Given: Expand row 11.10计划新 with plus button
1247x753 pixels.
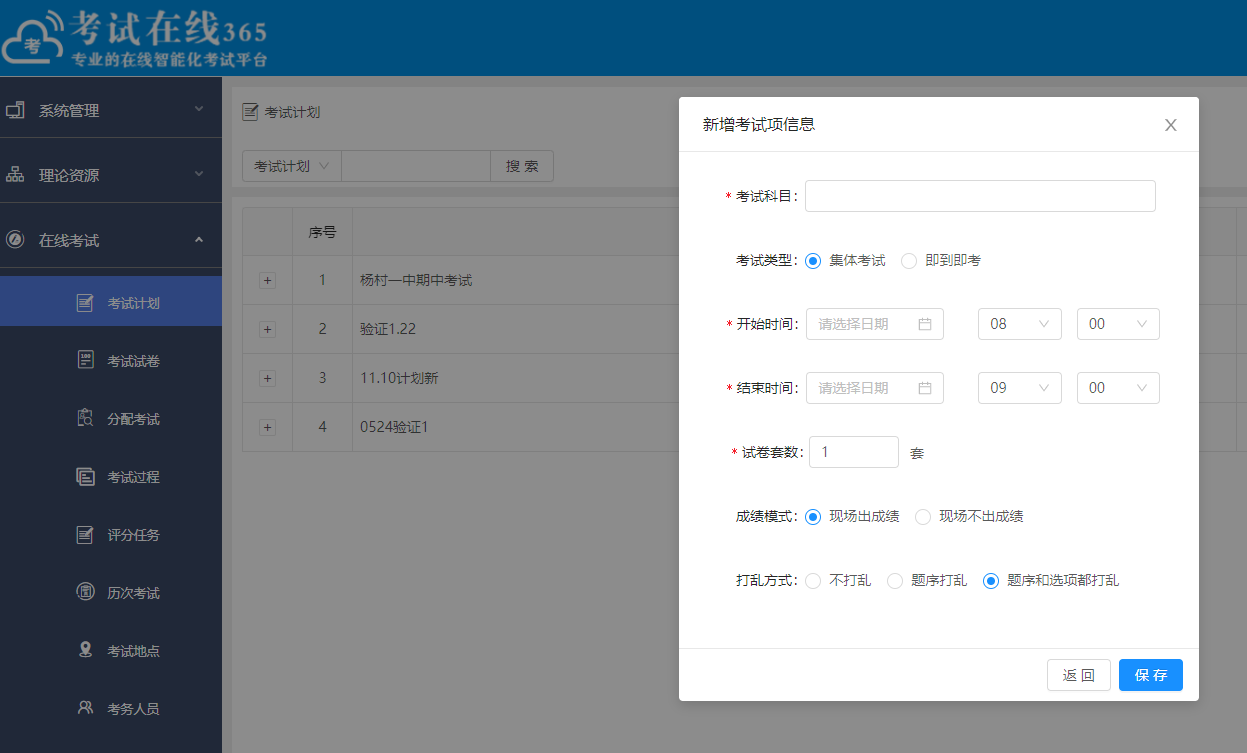Looking at the screenshot, I should point(267,378).
